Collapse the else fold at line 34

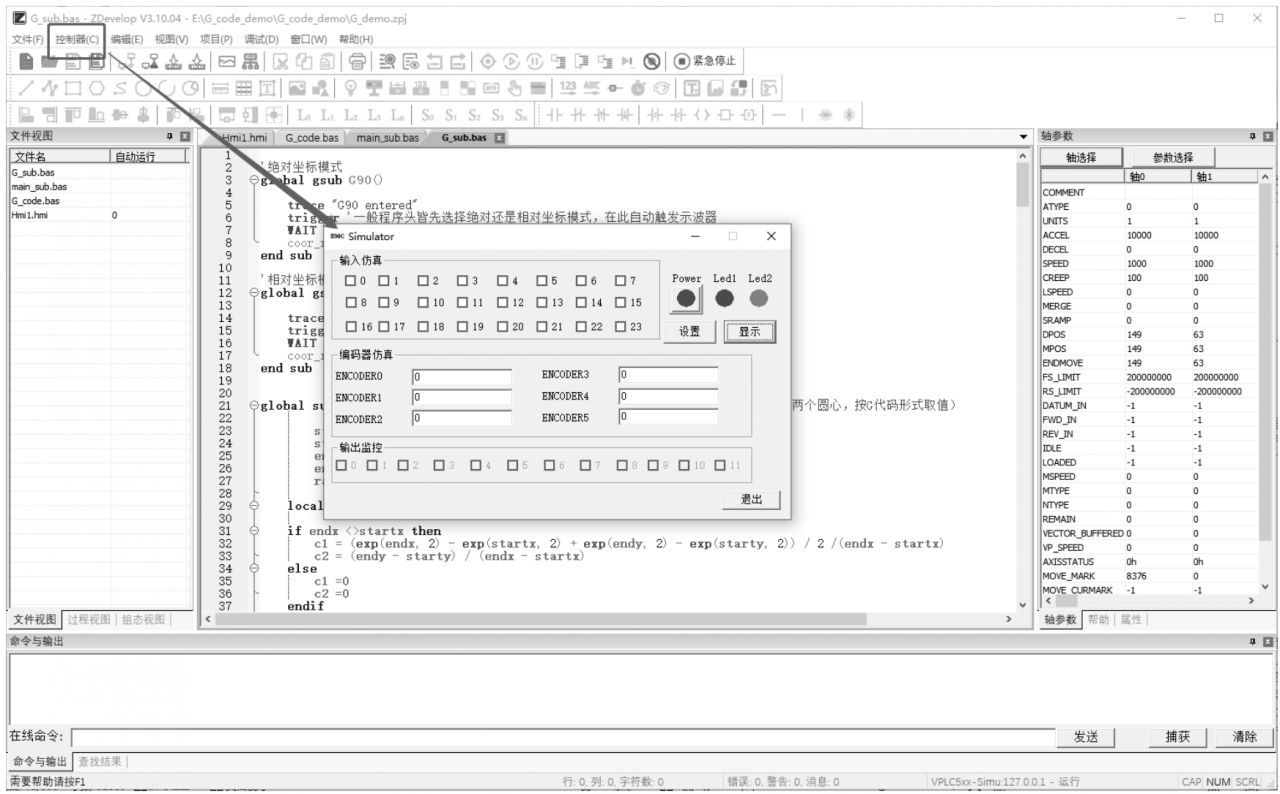(253, 568)
